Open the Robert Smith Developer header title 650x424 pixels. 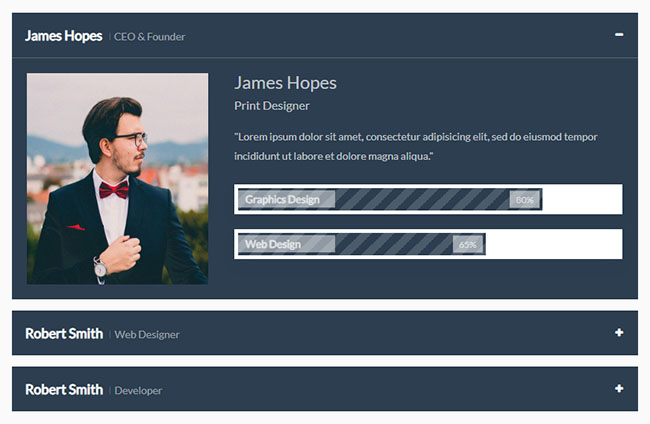(64, 390)
